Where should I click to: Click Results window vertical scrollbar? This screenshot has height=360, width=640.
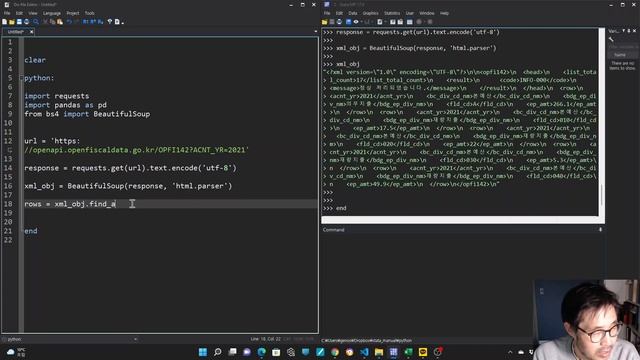coord(602,122)
